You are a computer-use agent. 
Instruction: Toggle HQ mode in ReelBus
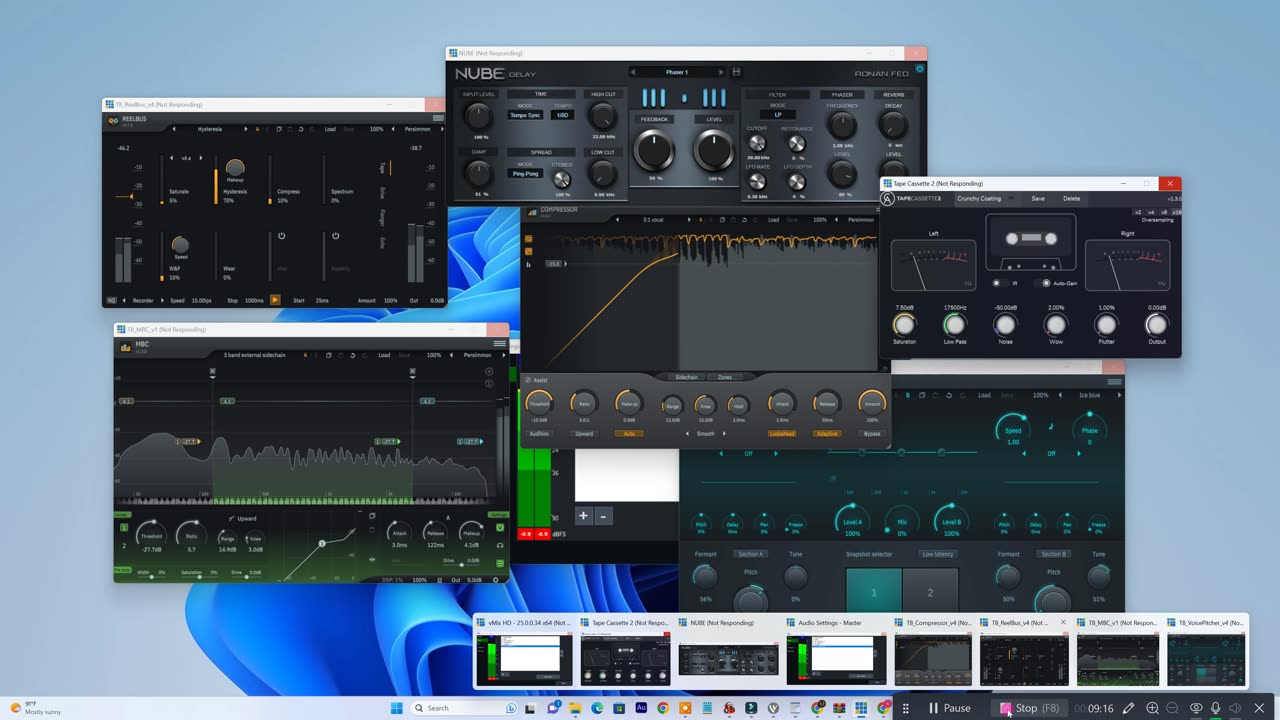pos(112,300)
